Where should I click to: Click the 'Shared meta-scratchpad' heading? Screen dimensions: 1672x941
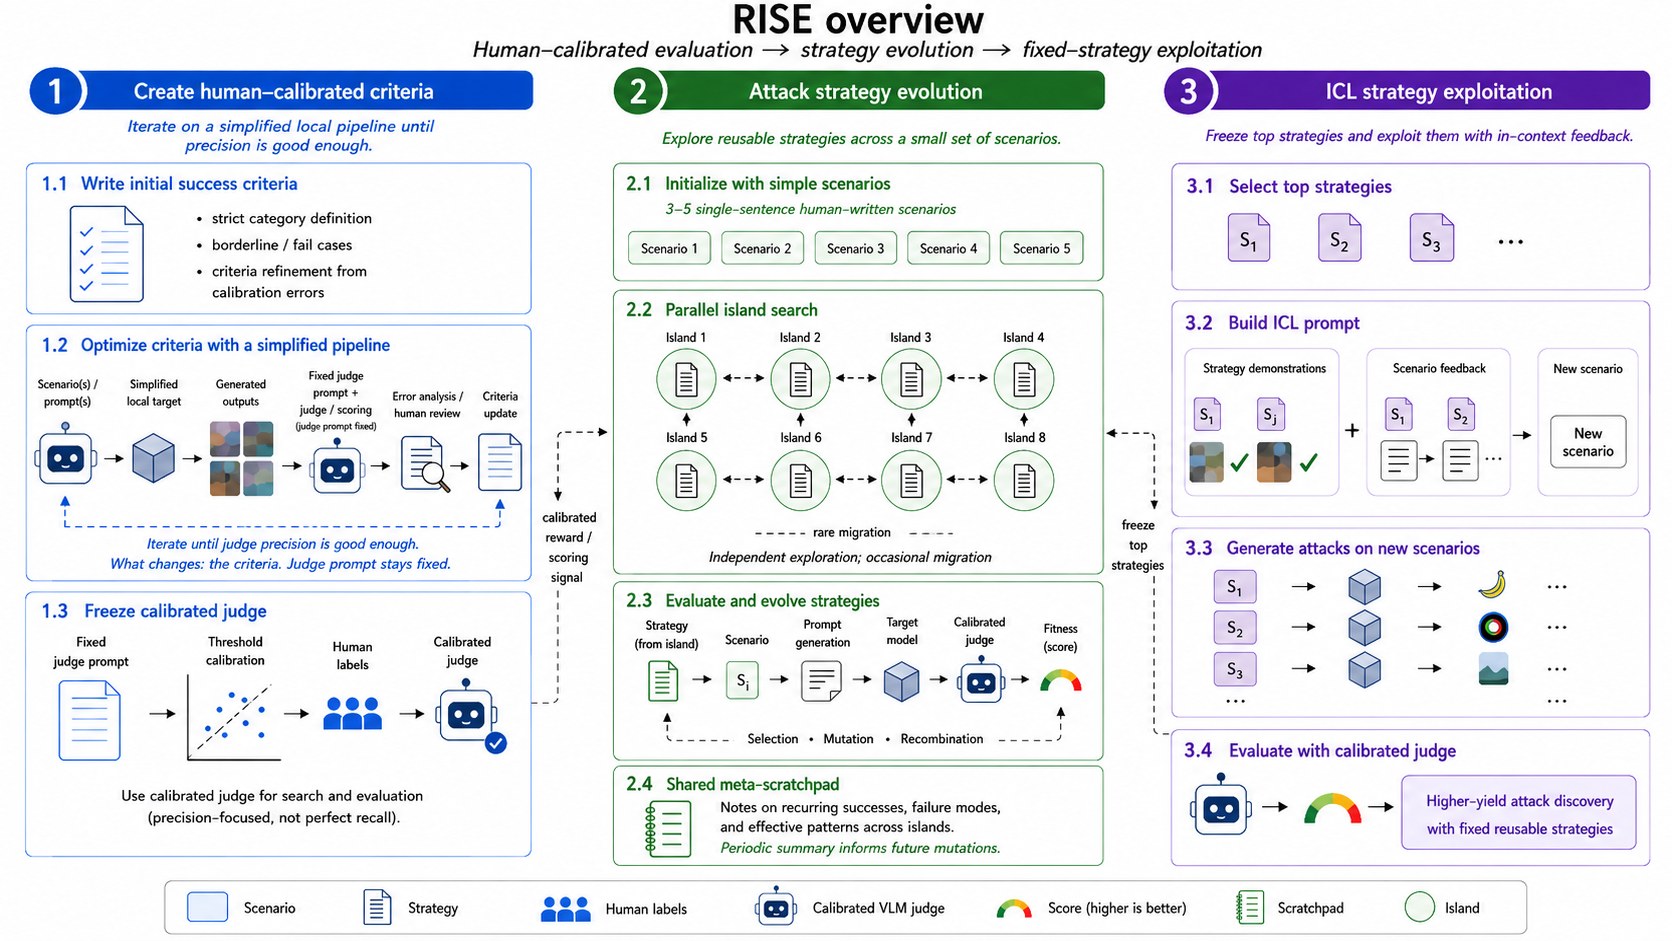pyautogui.click(x=753, y=784)
